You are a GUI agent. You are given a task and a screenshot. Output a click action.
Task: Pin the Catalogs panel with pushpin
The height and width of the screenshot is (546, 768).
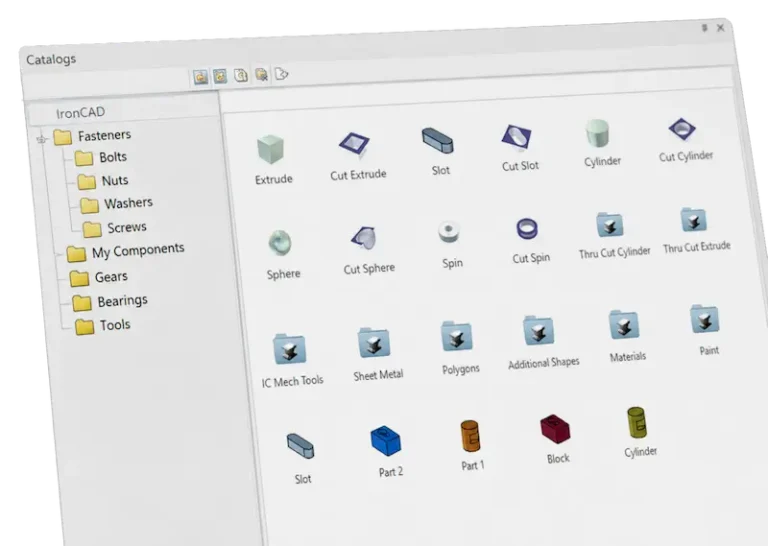coord(704,28)
